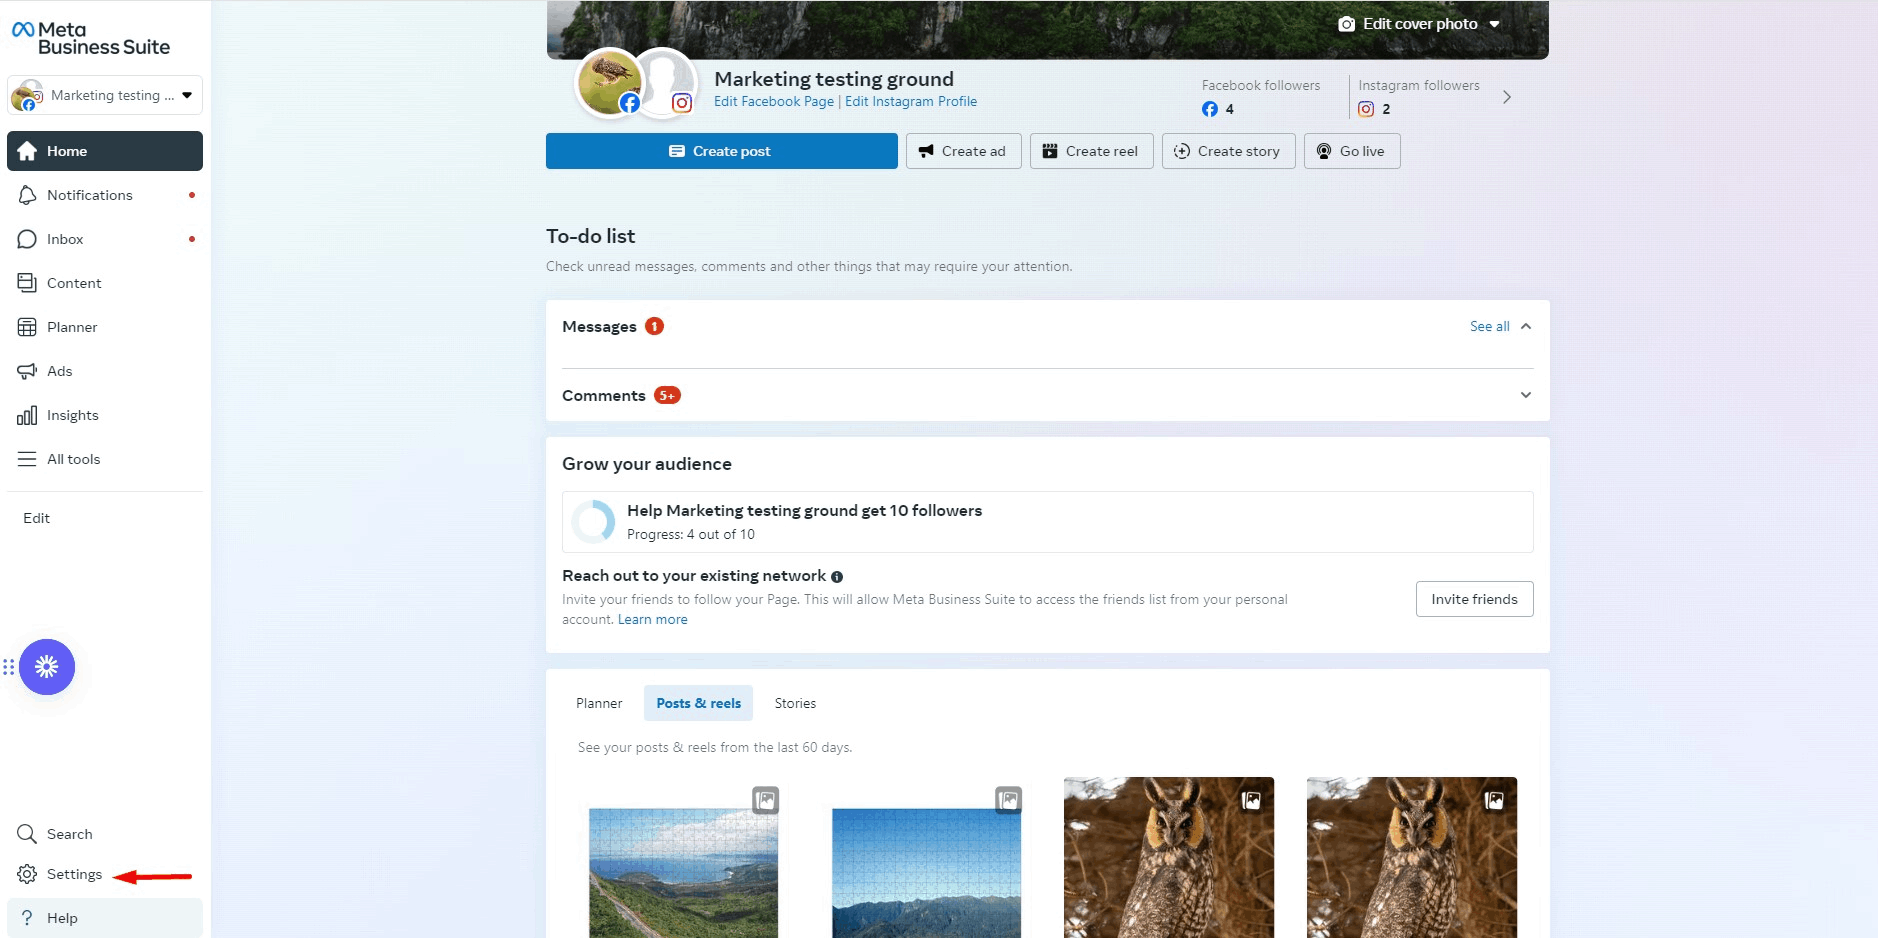Open the first owl post thumbnail
This screenshot has width=1878, height=938.
tap(1169, 857)
